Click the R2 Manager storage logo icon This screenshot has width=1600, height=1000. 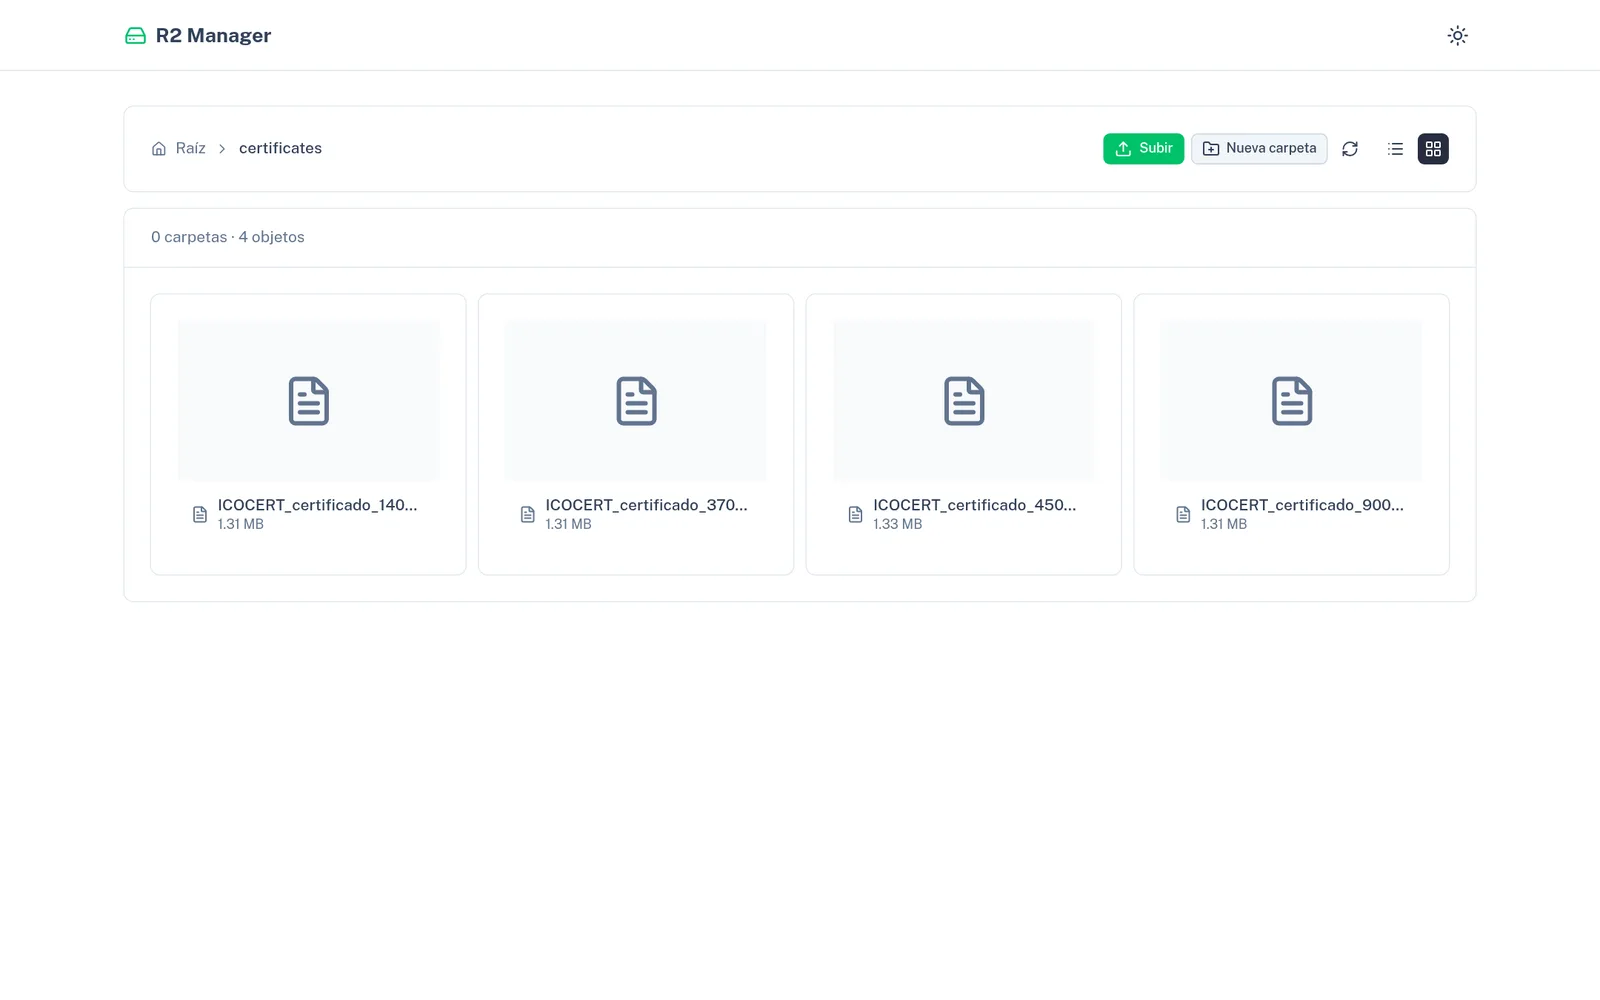click(x=135, y=36)
